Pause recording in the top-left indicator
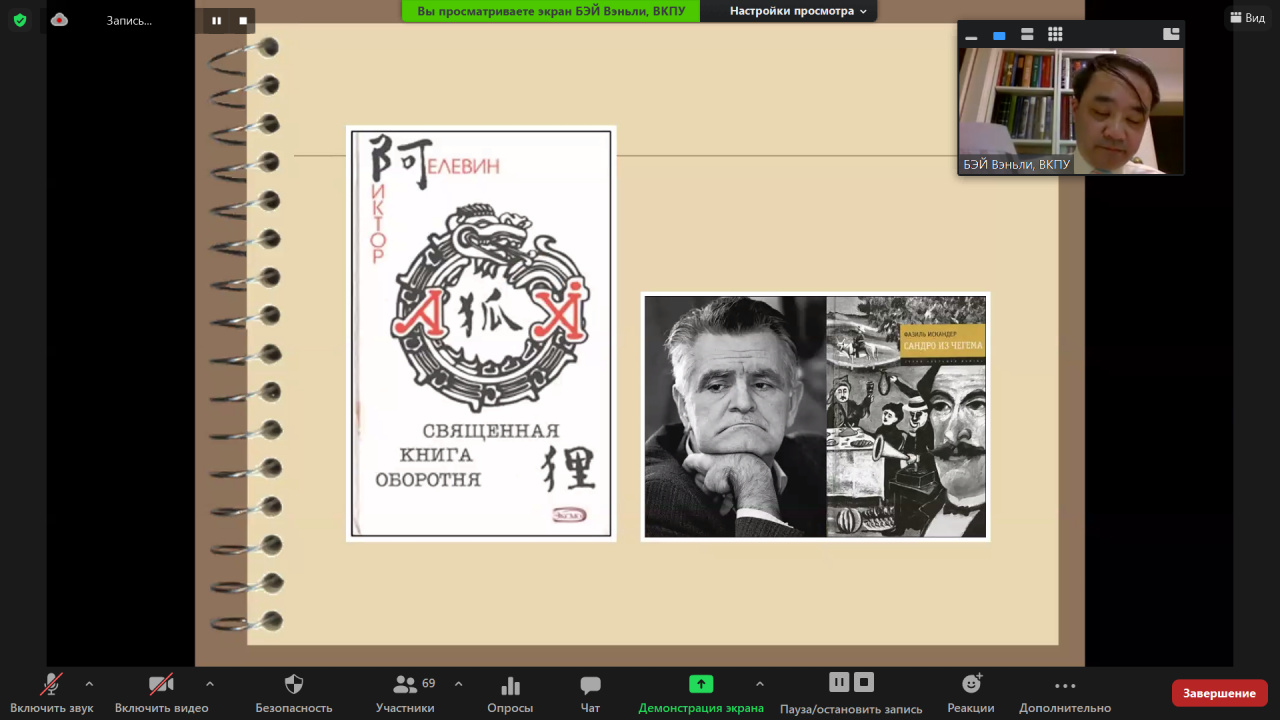This screenshot has width=1280, height=720. click(217, 20)
